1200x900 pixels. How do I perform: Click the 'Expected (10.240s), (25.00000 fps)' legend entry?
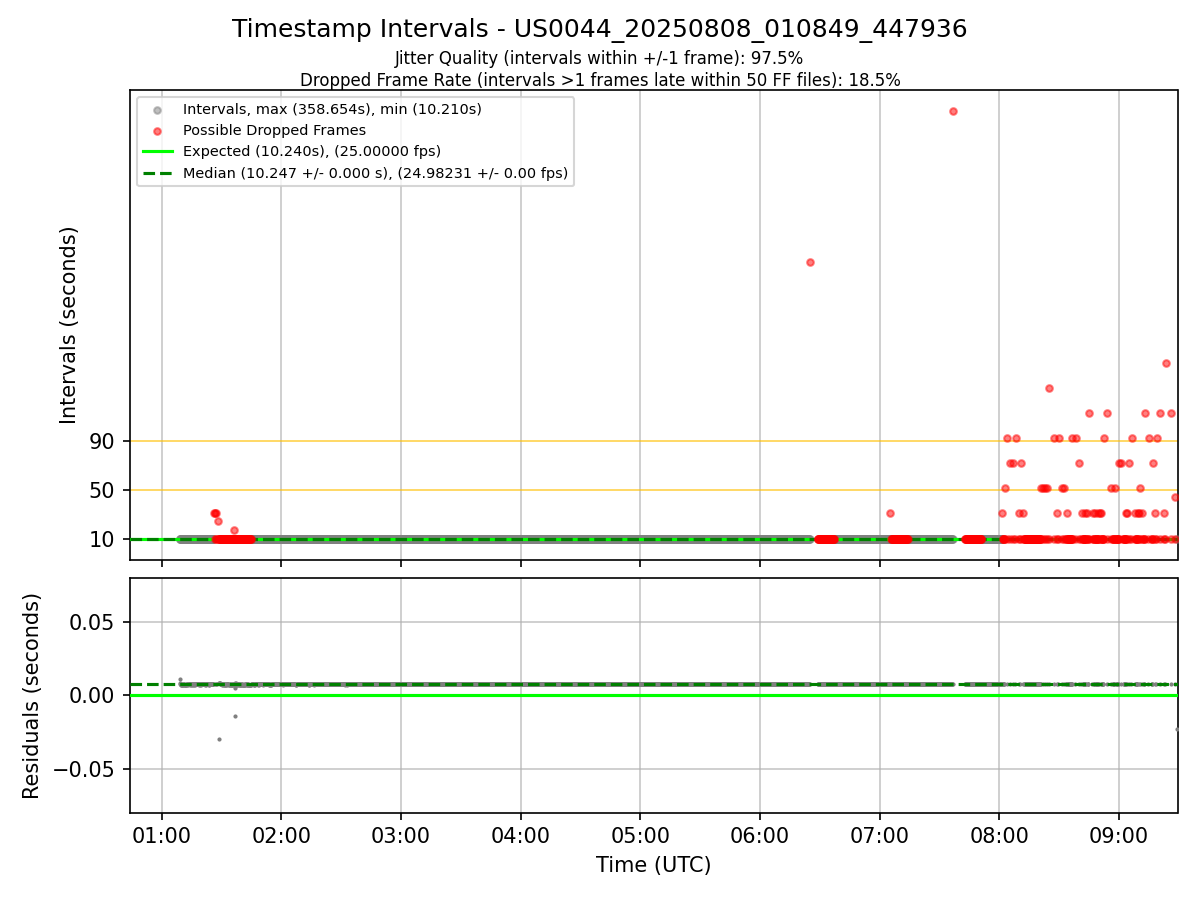(312, 151)
